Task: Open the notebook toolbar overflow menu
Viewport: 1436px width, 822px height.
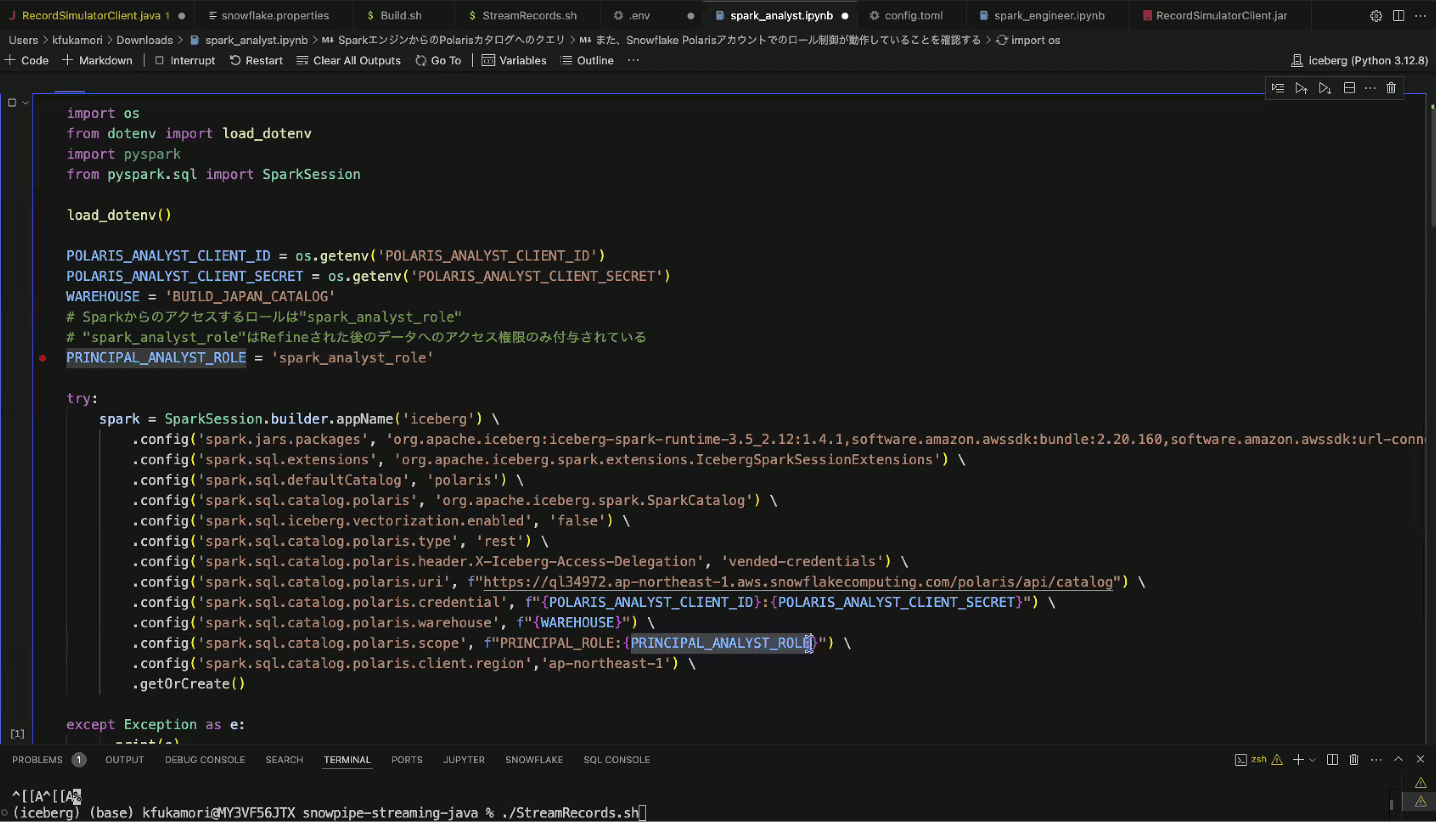Action: coord(633,60)
